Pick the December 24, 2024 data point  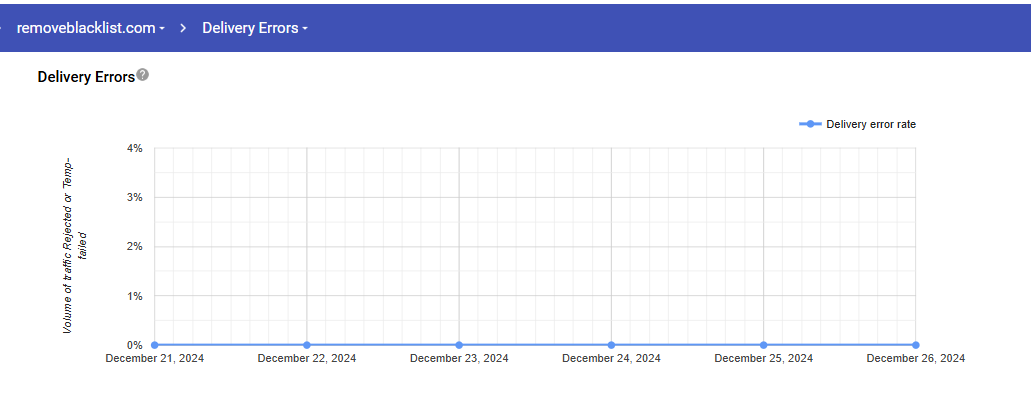tap(611, 344)
